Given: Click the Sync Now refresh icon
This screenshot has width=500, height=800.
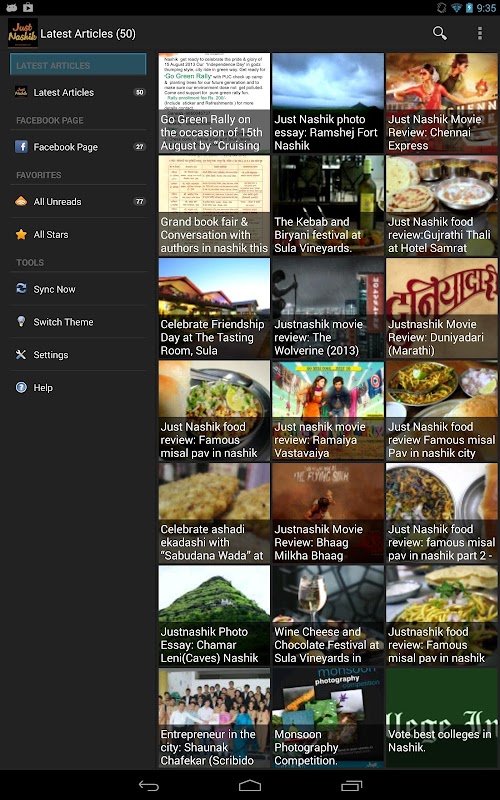Looking at the screenshot, I should click(21, 289).
